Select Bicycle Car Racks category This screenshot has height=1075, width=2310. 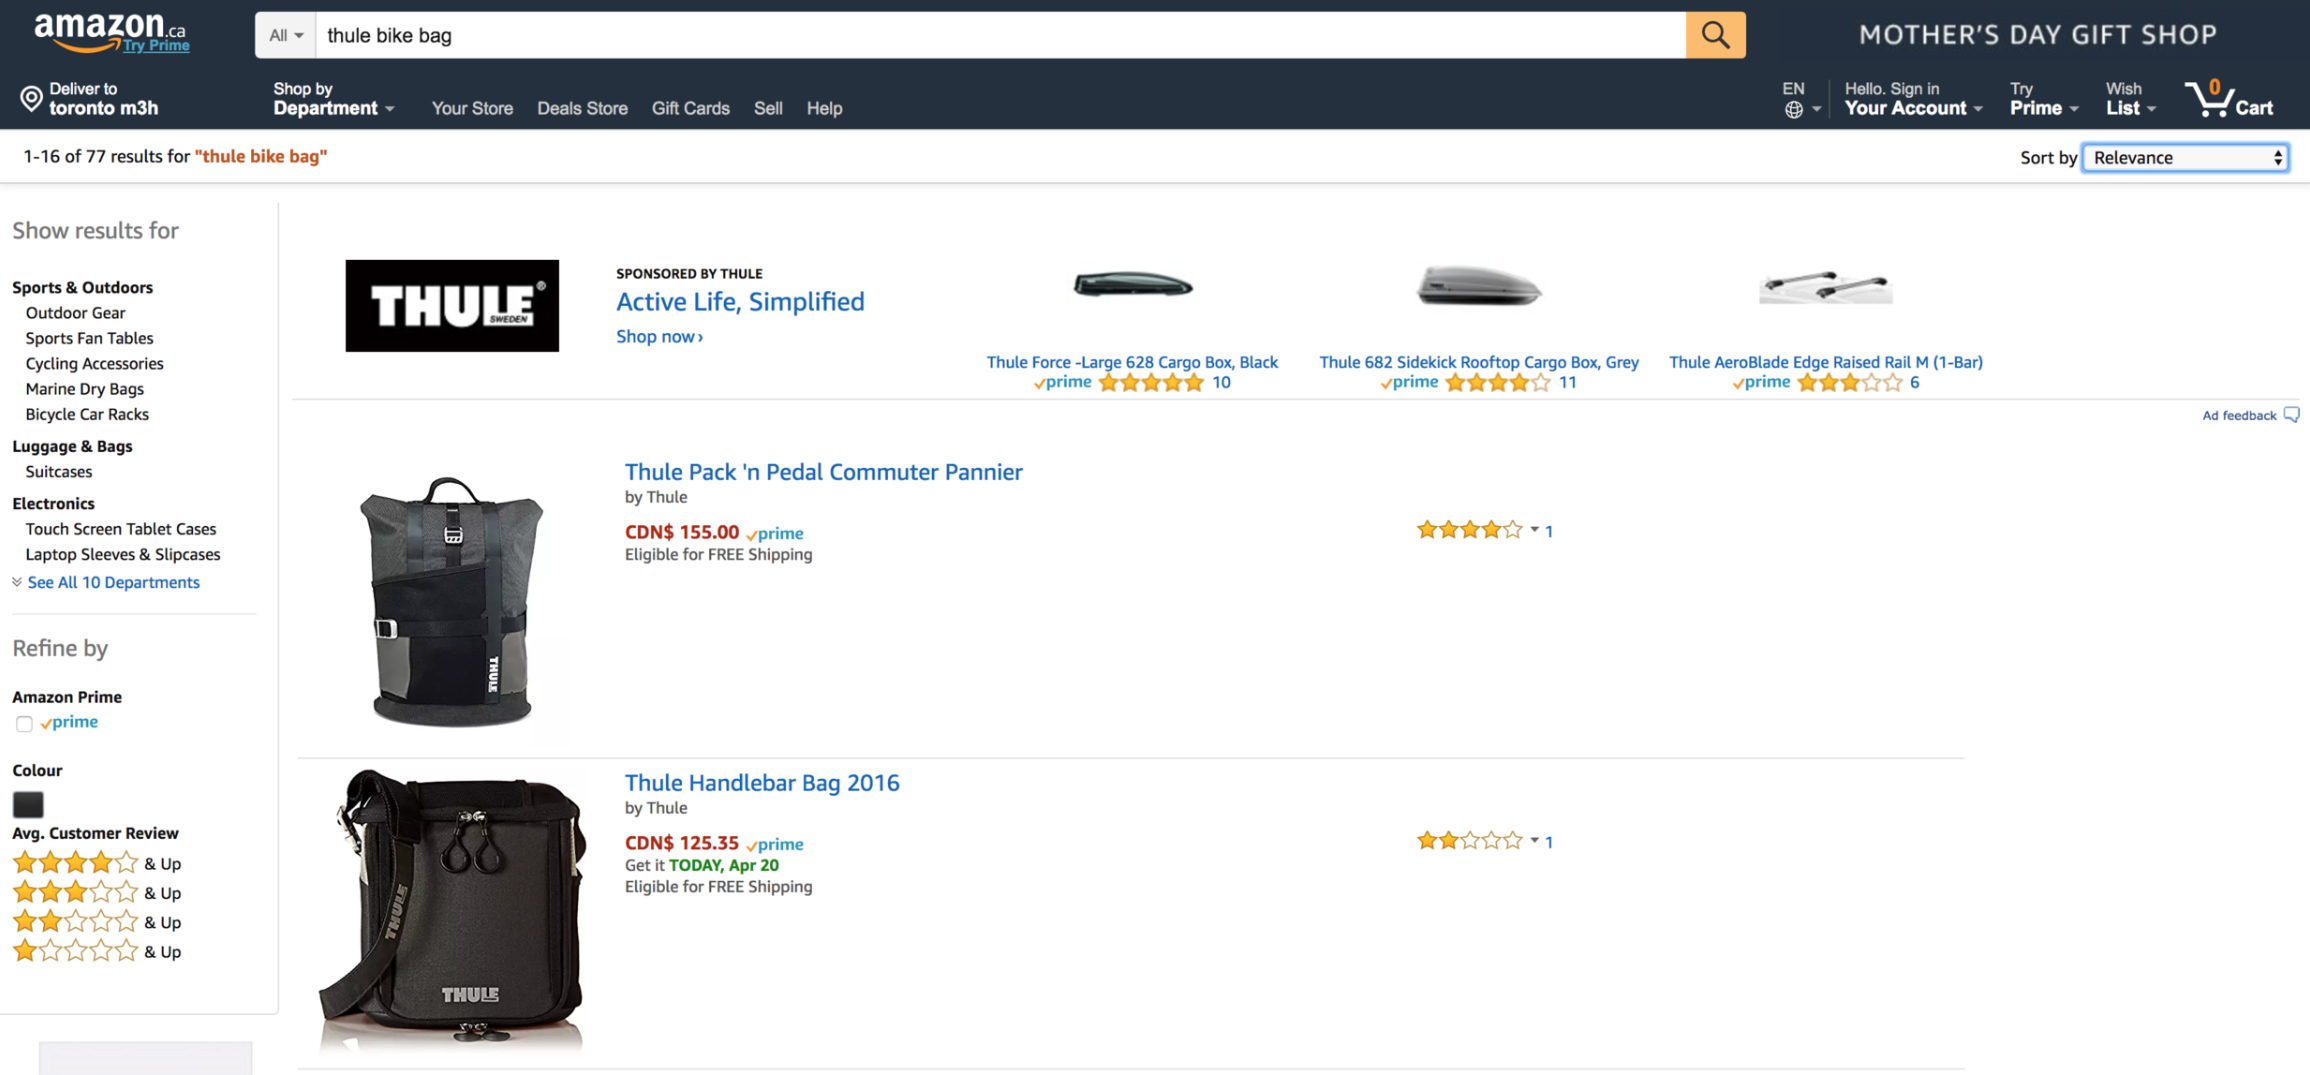coord(87,414)
